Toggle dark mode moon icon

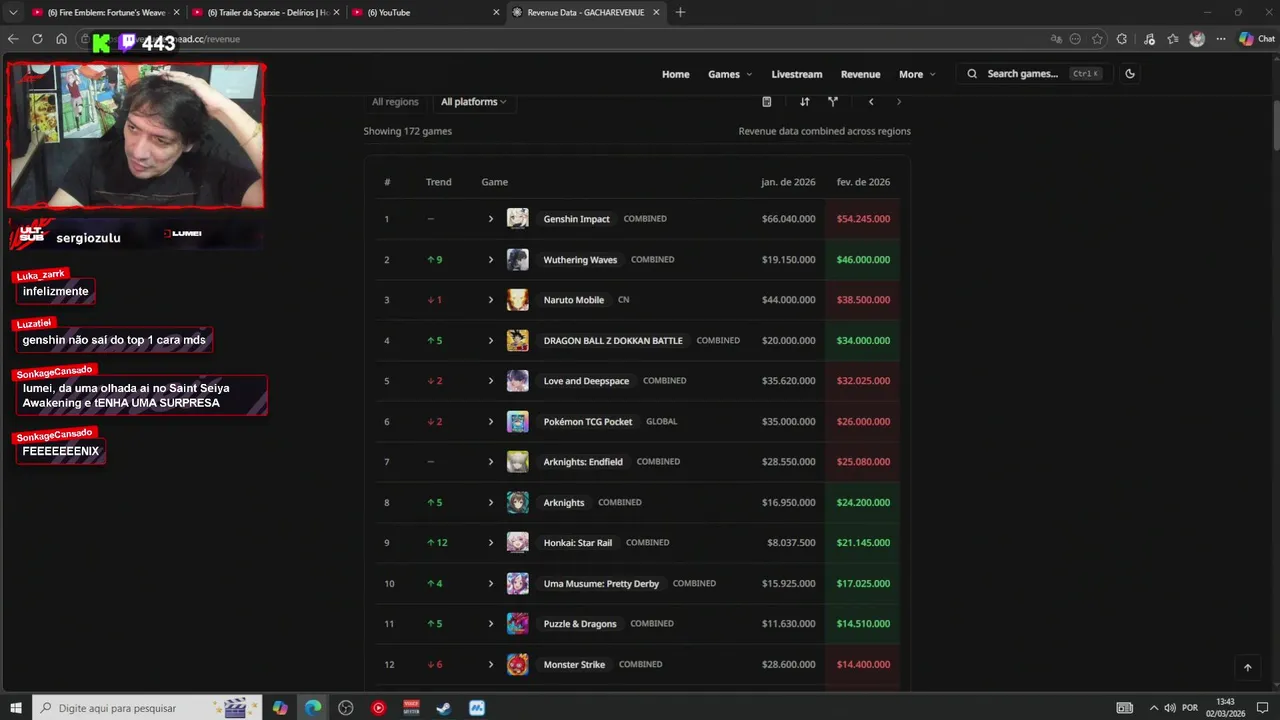[x=1130, y=74]
